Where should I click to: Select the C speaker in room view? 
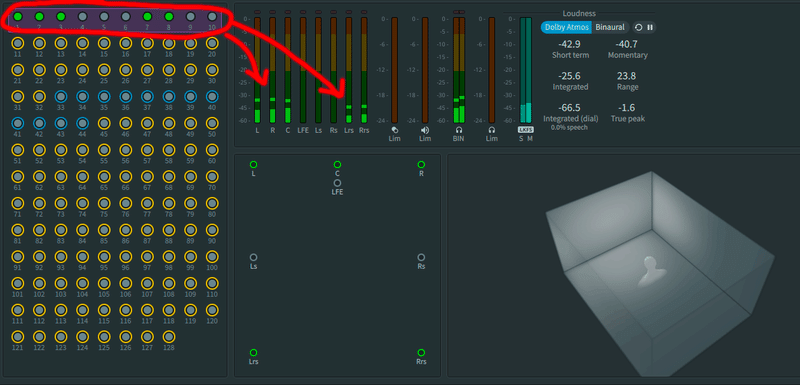337,165
